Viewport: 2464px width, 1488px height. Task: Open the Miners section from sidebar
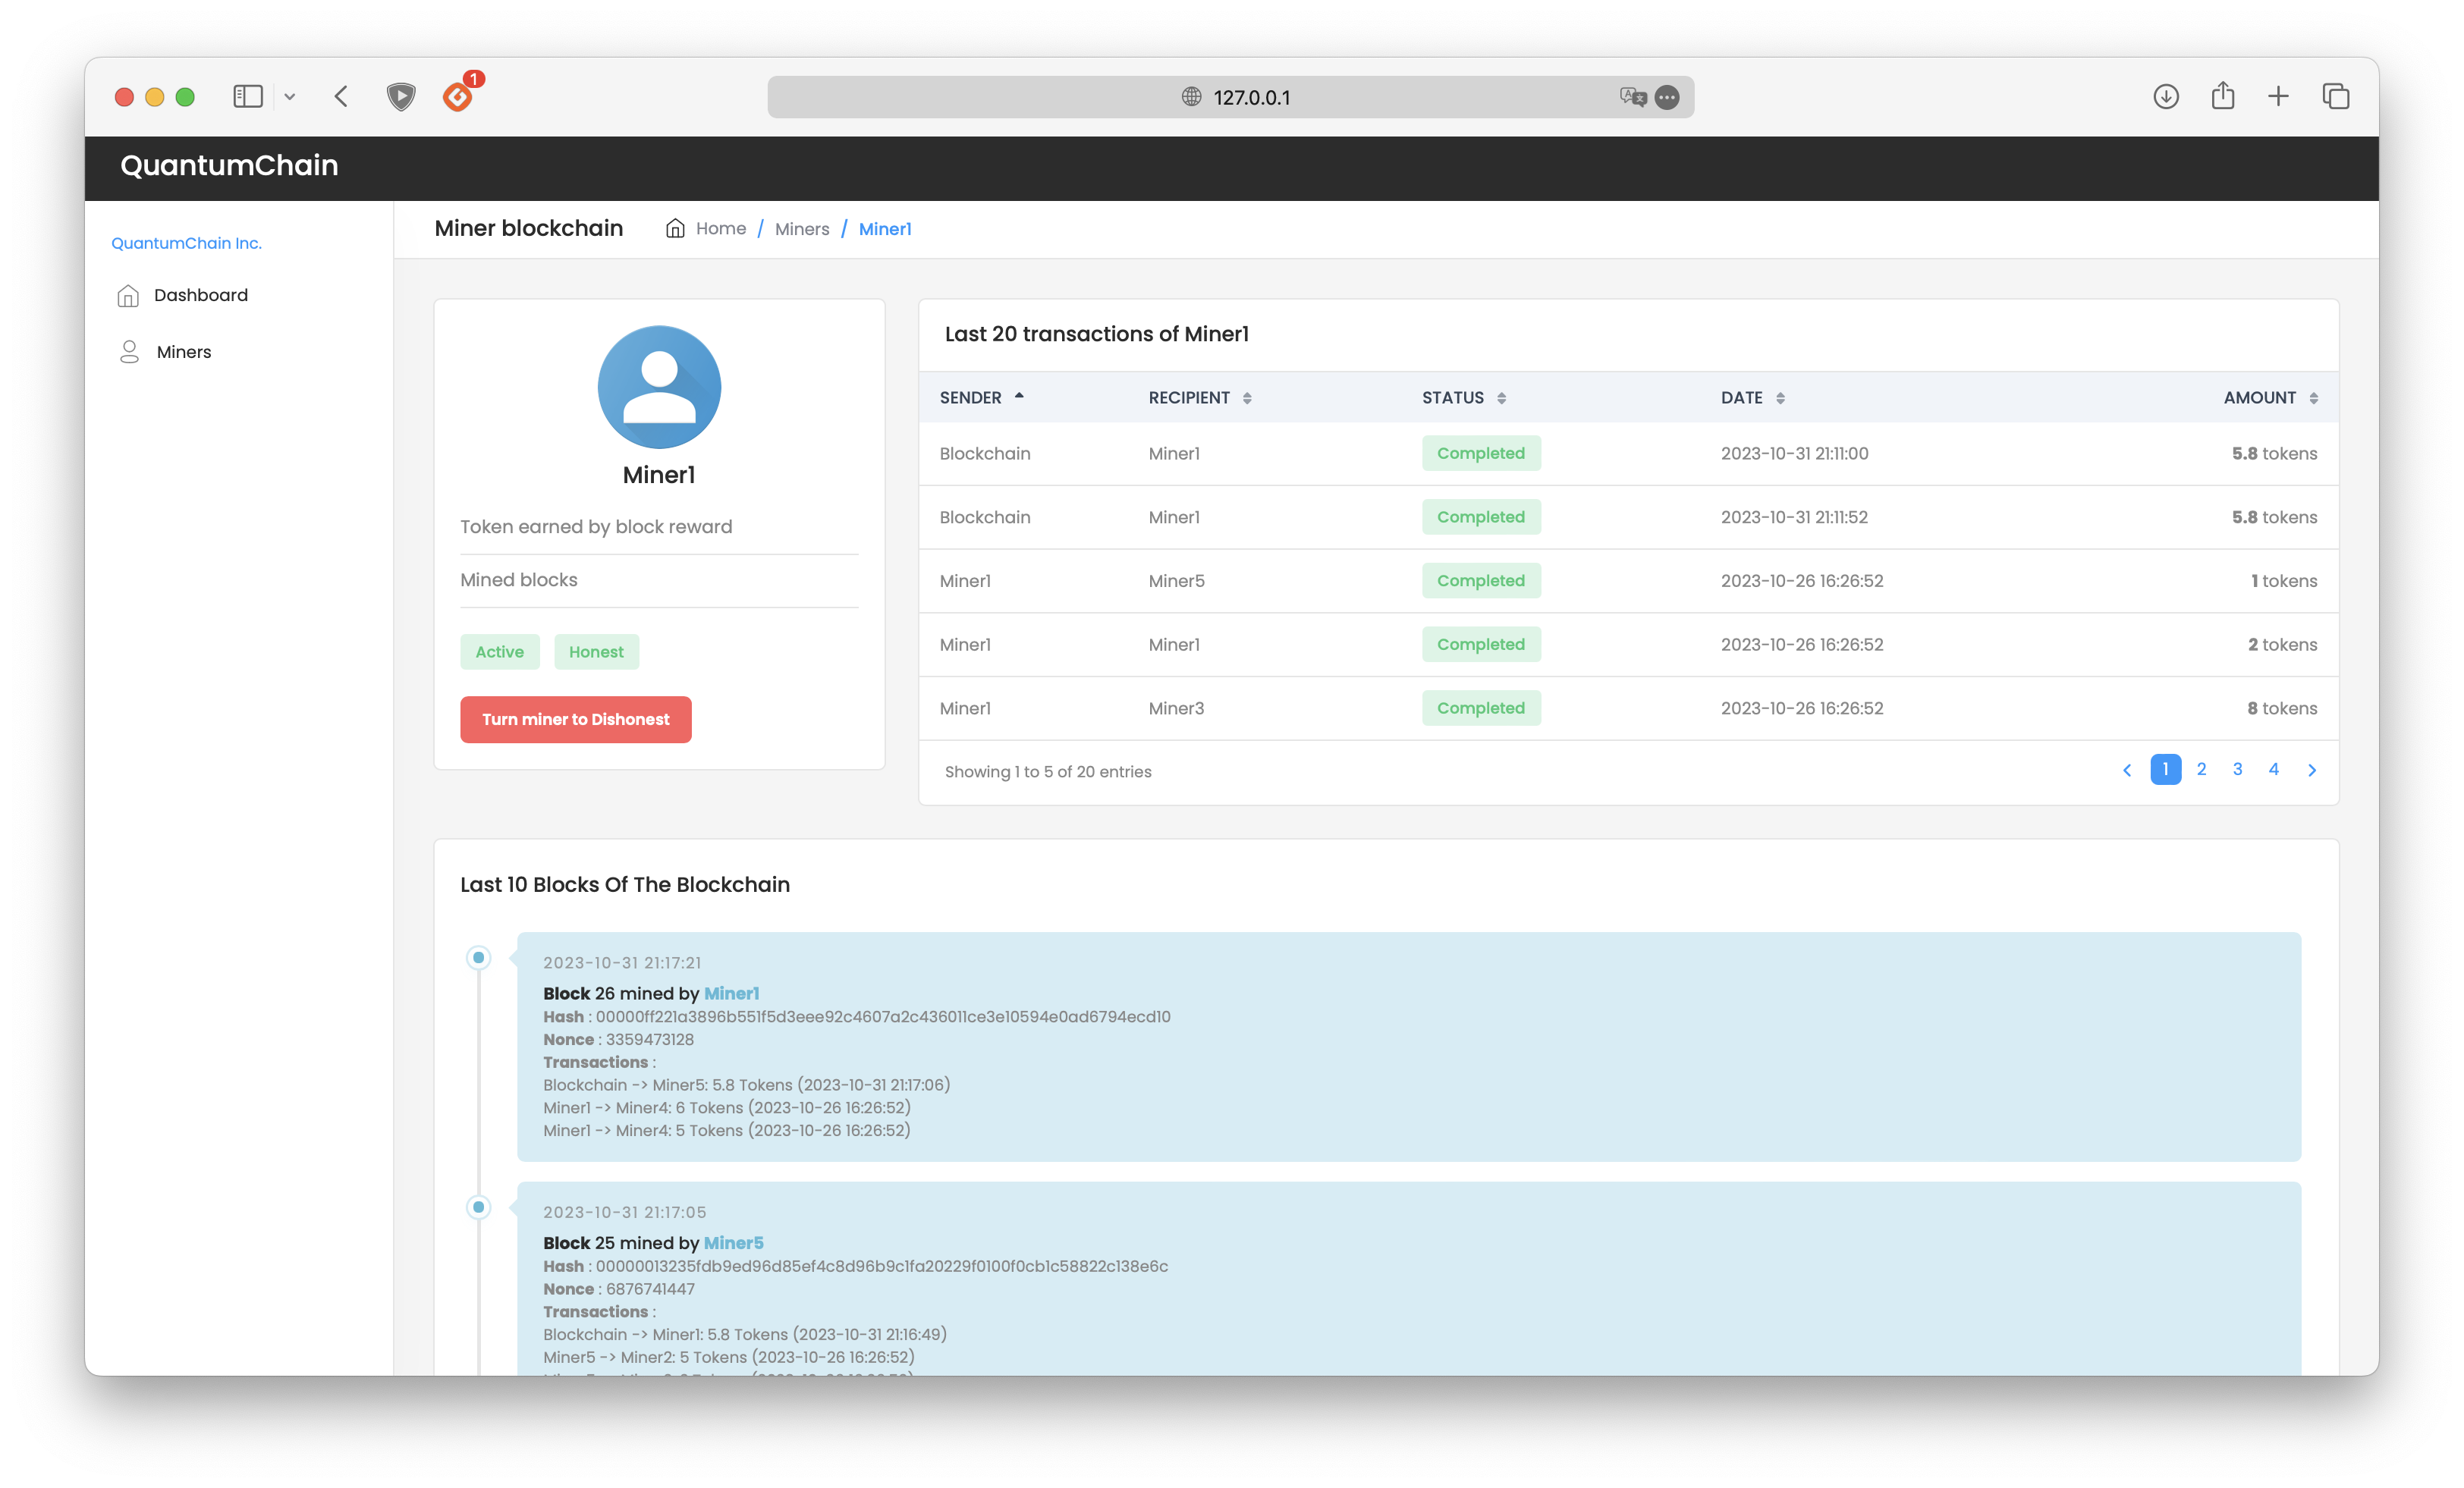[x=181, y=352]
